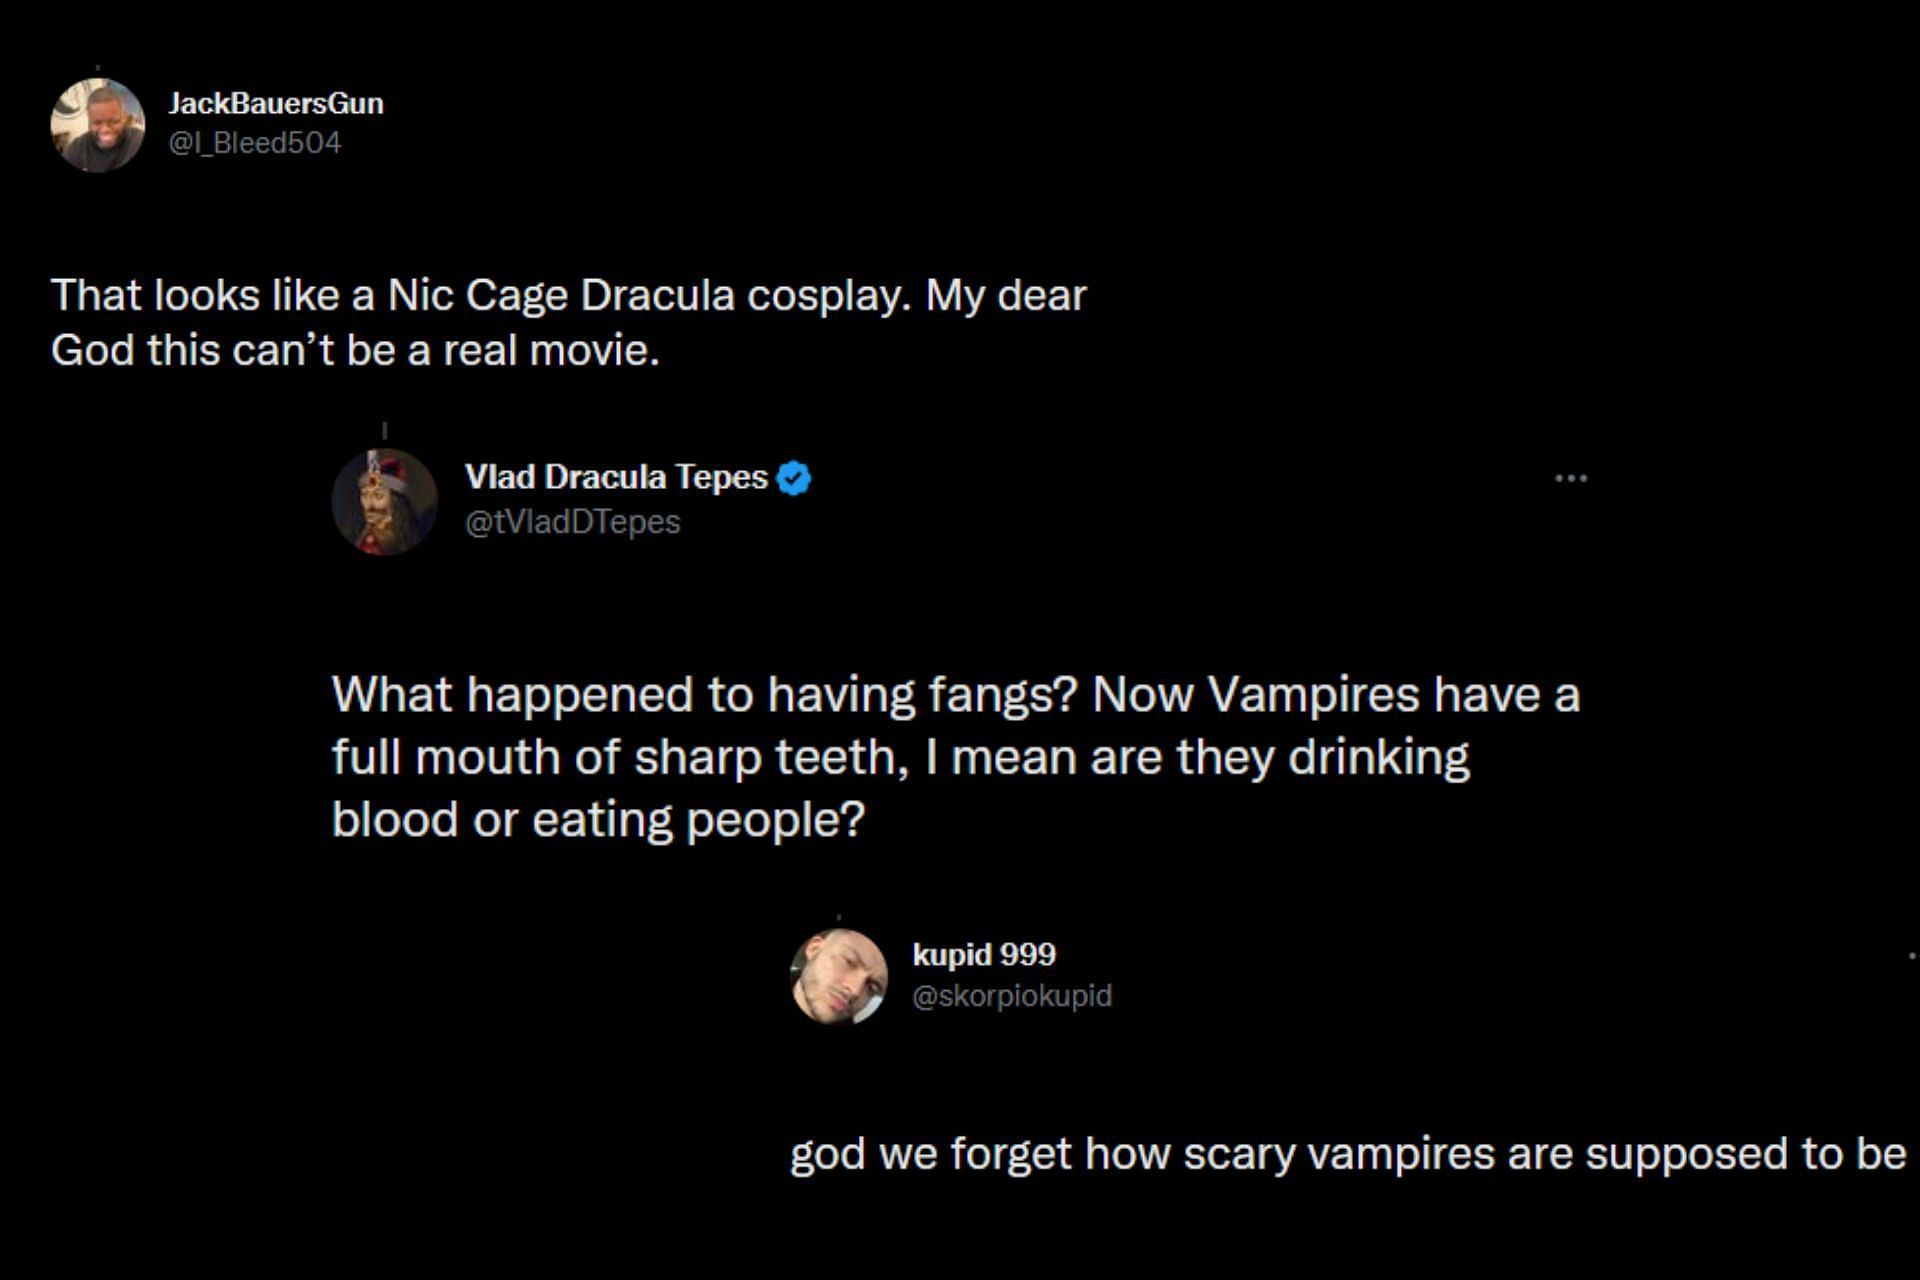
Task: Open JackBauersGun's profile picture
Action: (x=98, y=125)
